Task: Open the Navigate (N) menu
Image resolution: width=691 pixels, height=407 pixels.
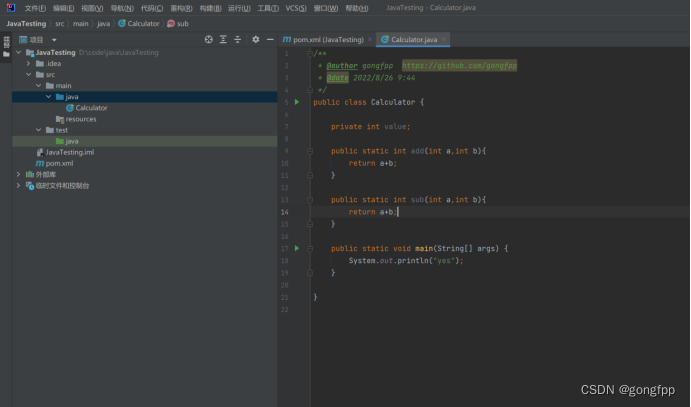Action: coord(122,8)
